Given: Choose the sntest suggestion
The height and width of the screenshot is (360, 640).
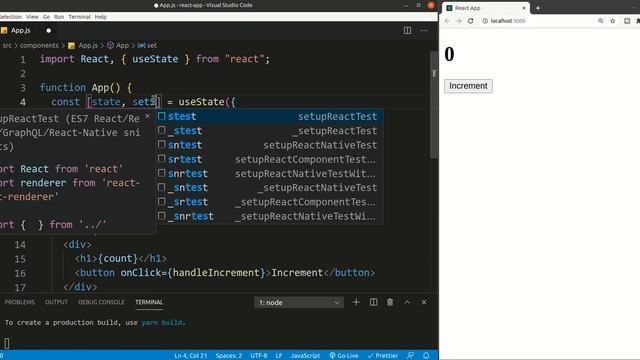Looking at the screenshot, I should tap(270, 145).
